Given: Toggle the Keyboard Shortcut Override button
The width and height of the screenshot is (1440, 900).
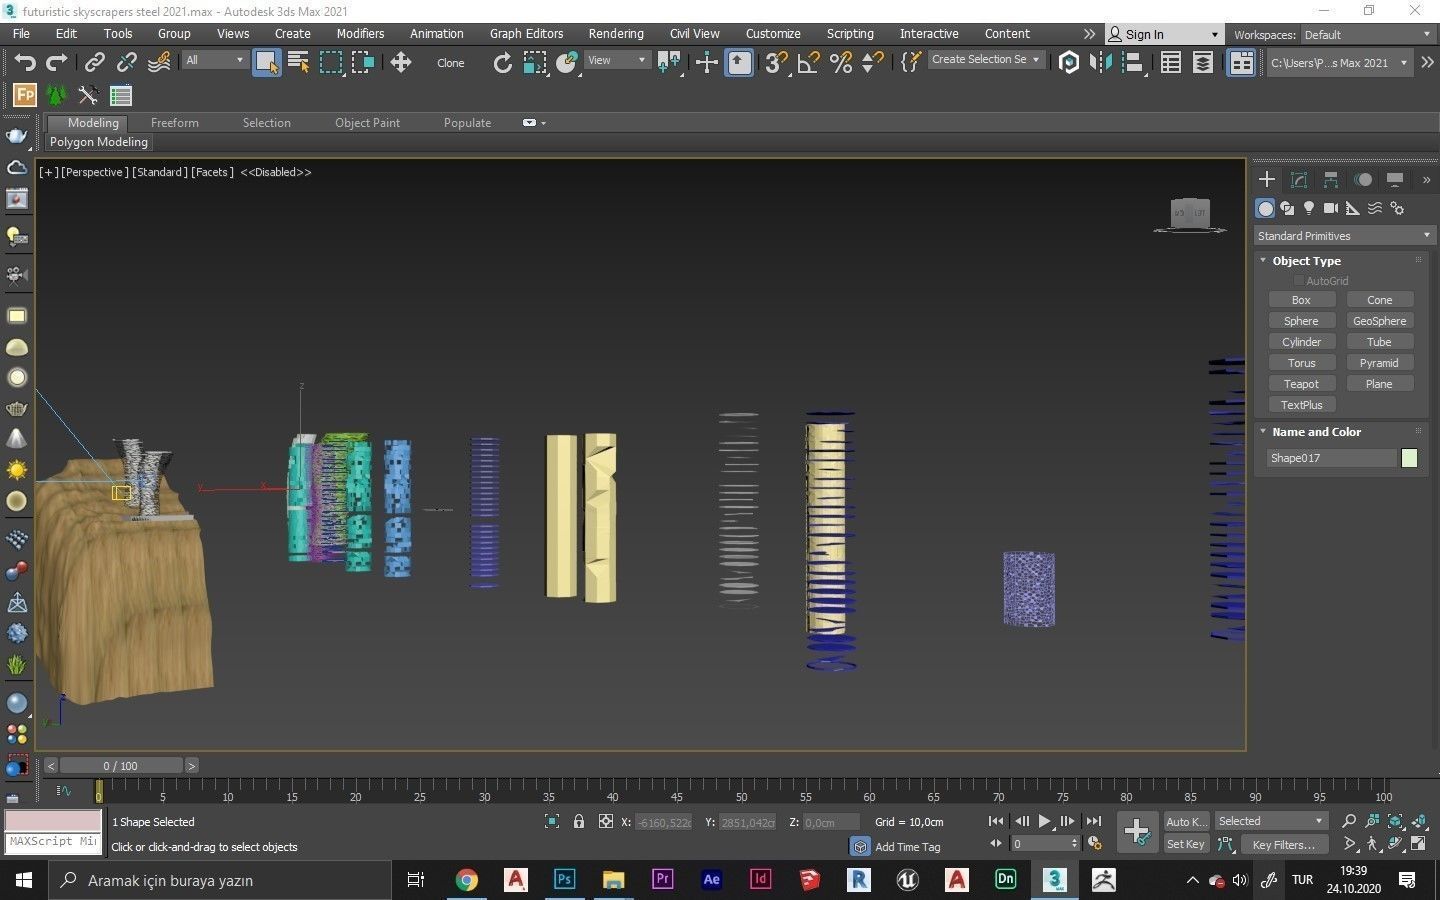Looking at the screenshot, I should pyautogui.click(x=739, y=63).
